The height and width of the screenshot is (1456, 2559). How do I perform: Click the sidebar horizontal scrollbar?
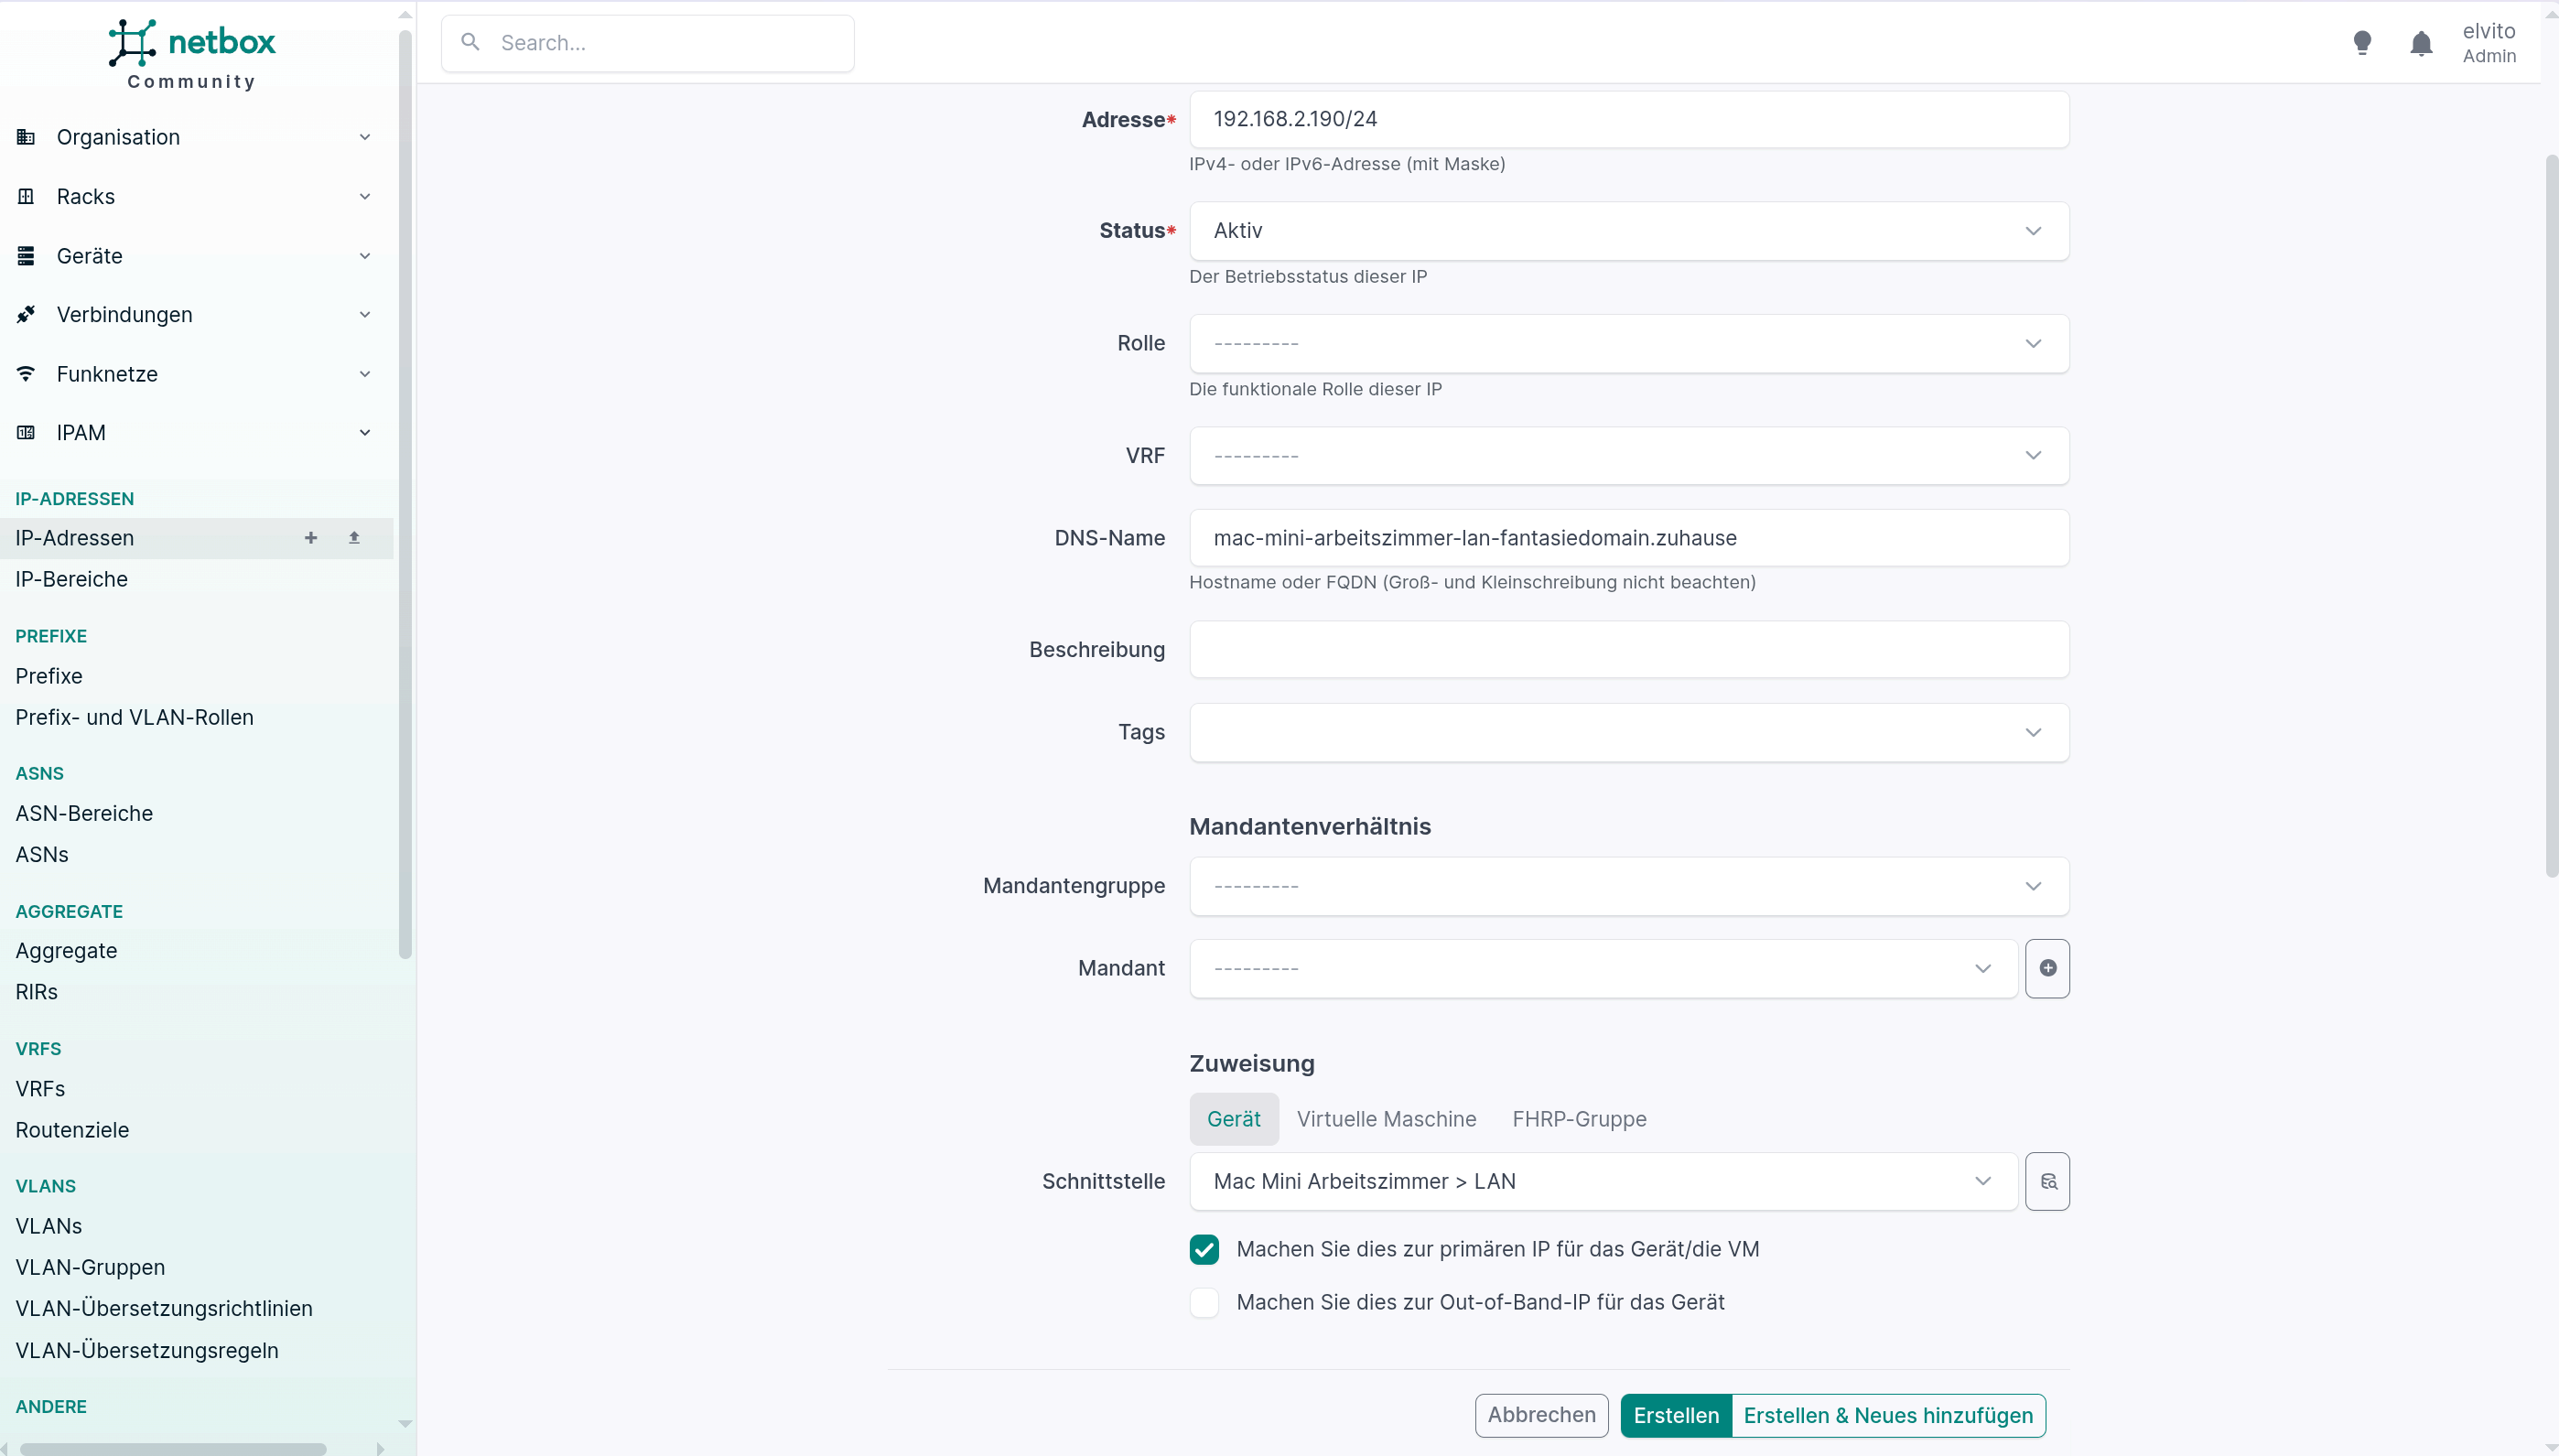[173, 1449]
